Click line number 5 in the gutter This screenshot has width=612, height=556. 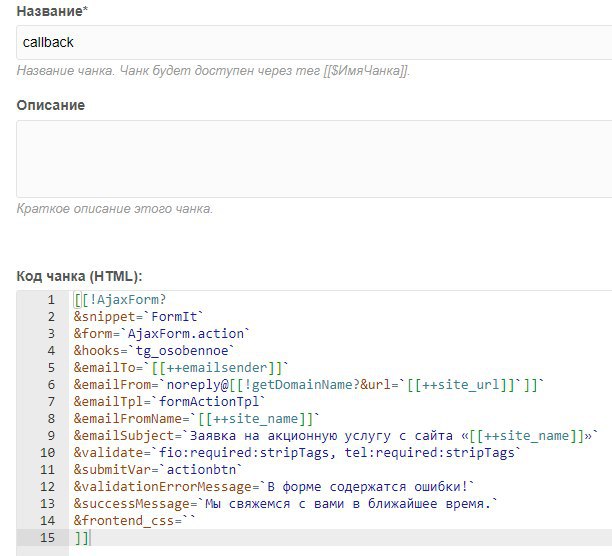coord(51,368)
